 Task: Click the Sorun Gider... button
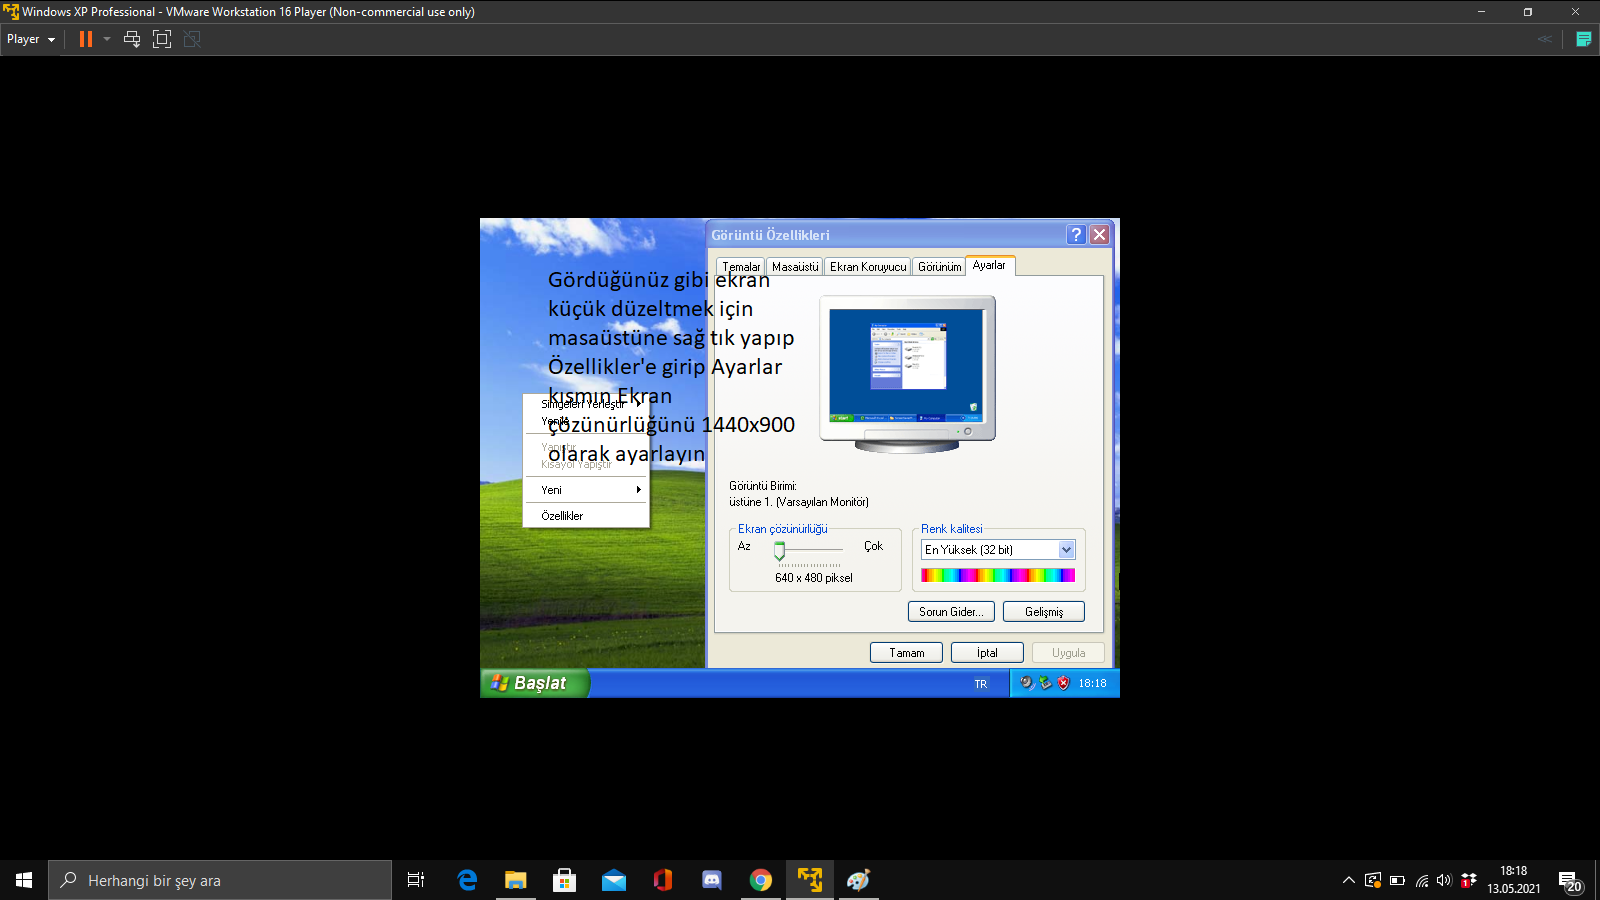click(951, 612)
